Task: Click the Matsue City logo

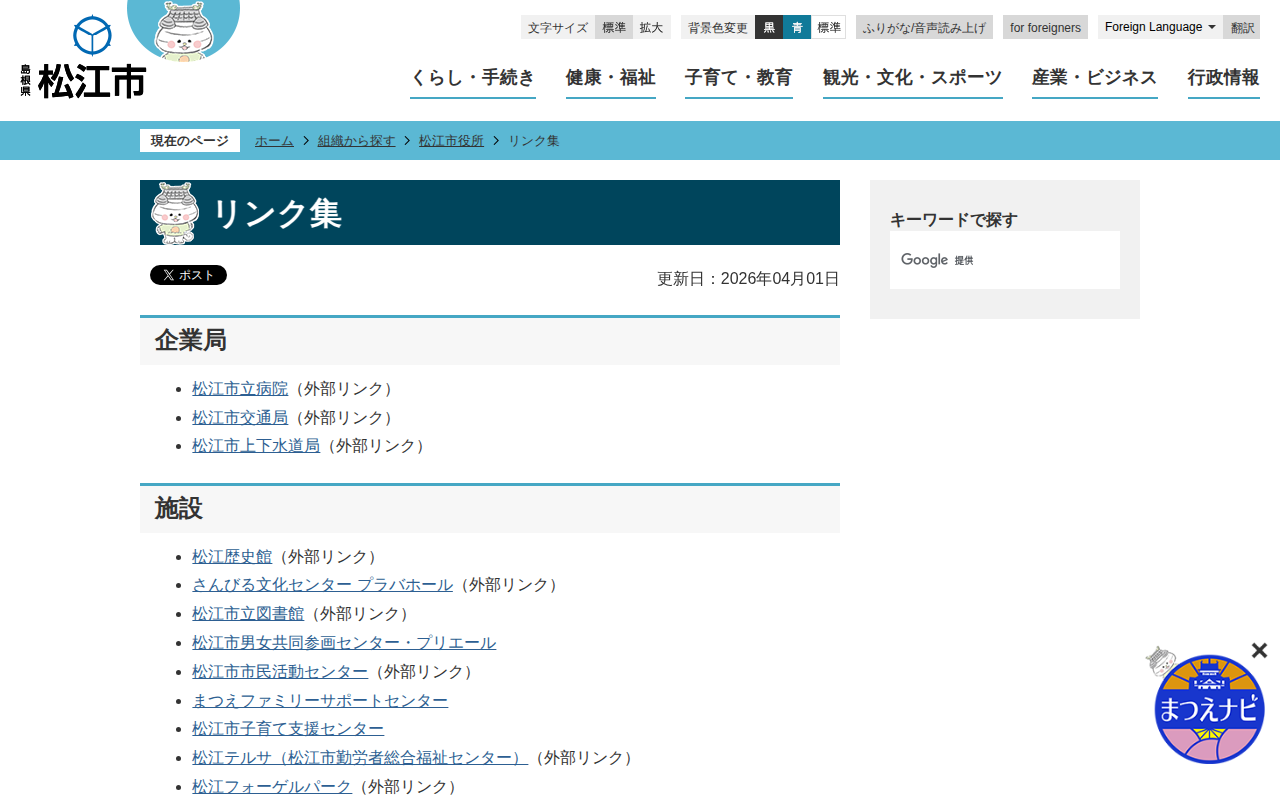Action: point(83,58)
